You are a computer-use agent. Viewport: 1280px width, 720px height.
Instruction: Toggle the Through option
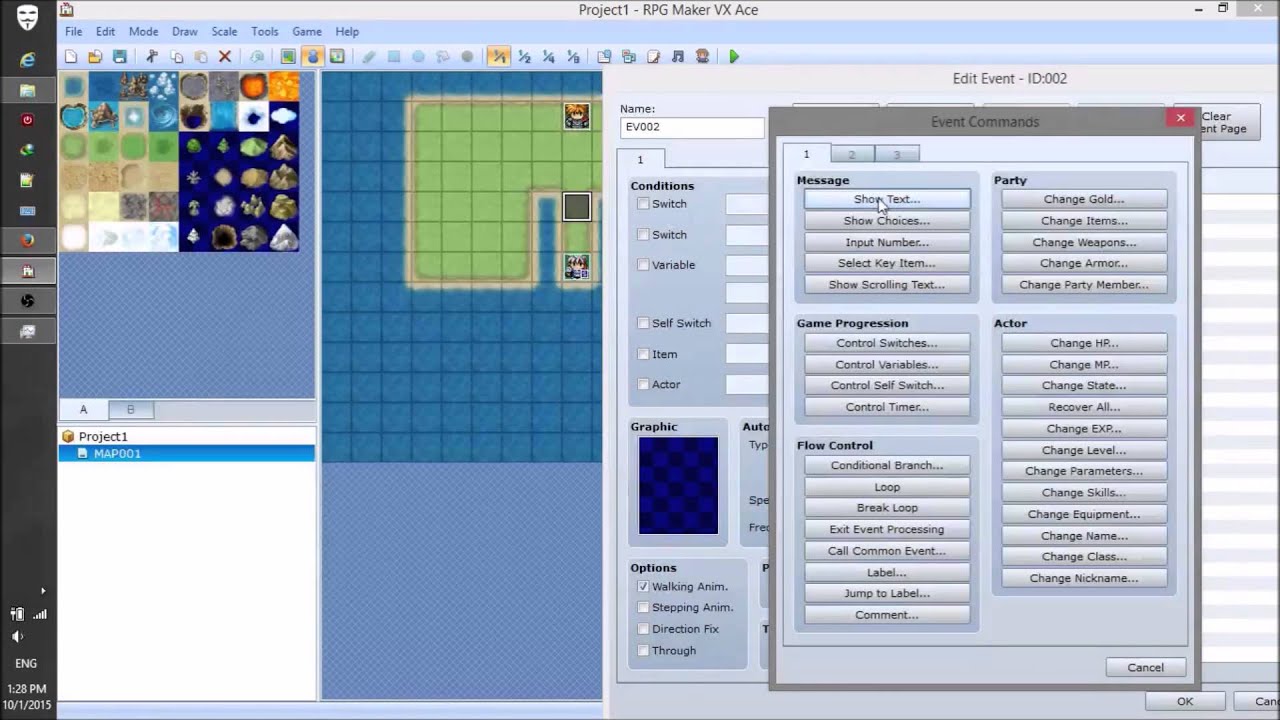pyautogui.click(x=643, y=651)
